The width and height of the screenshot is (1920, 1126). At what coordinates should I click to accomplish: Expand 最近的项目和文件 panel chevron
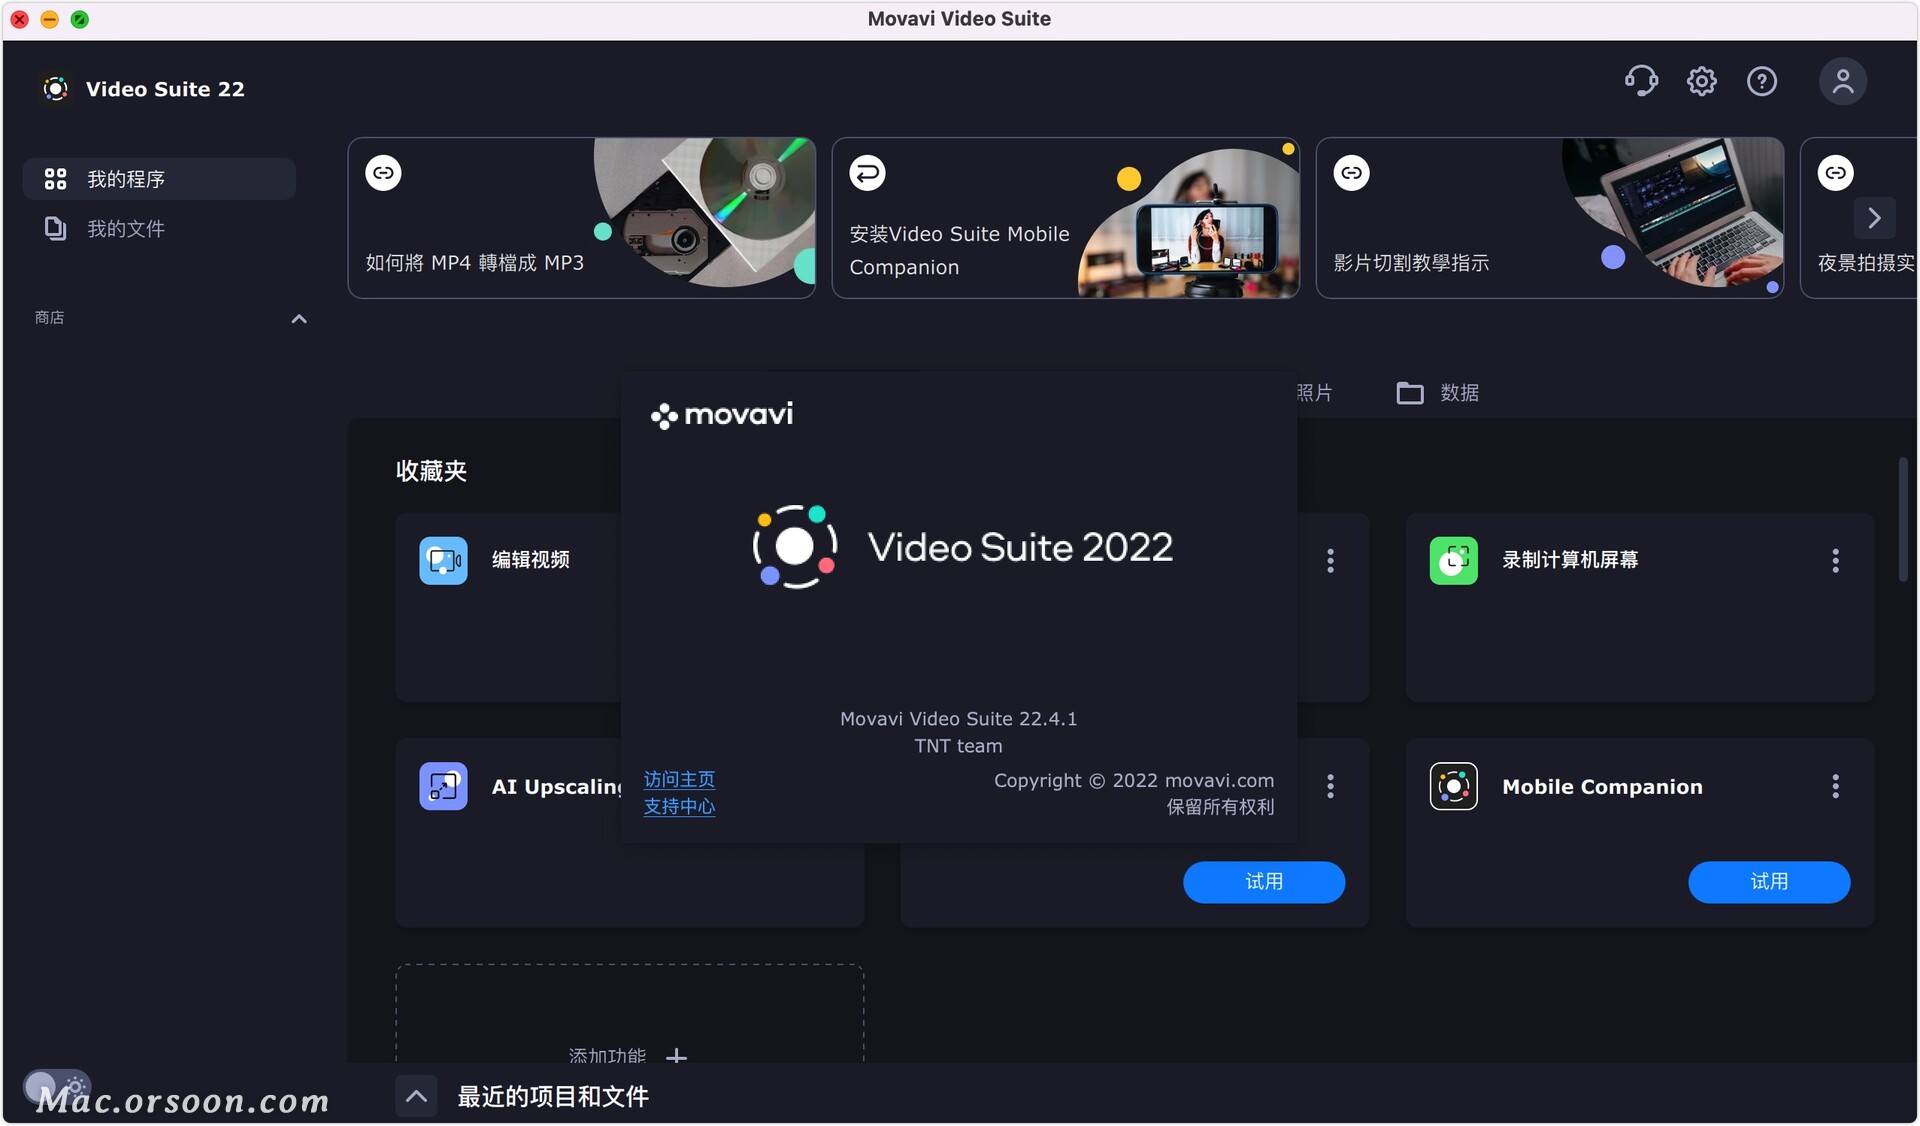point(416,1097)
